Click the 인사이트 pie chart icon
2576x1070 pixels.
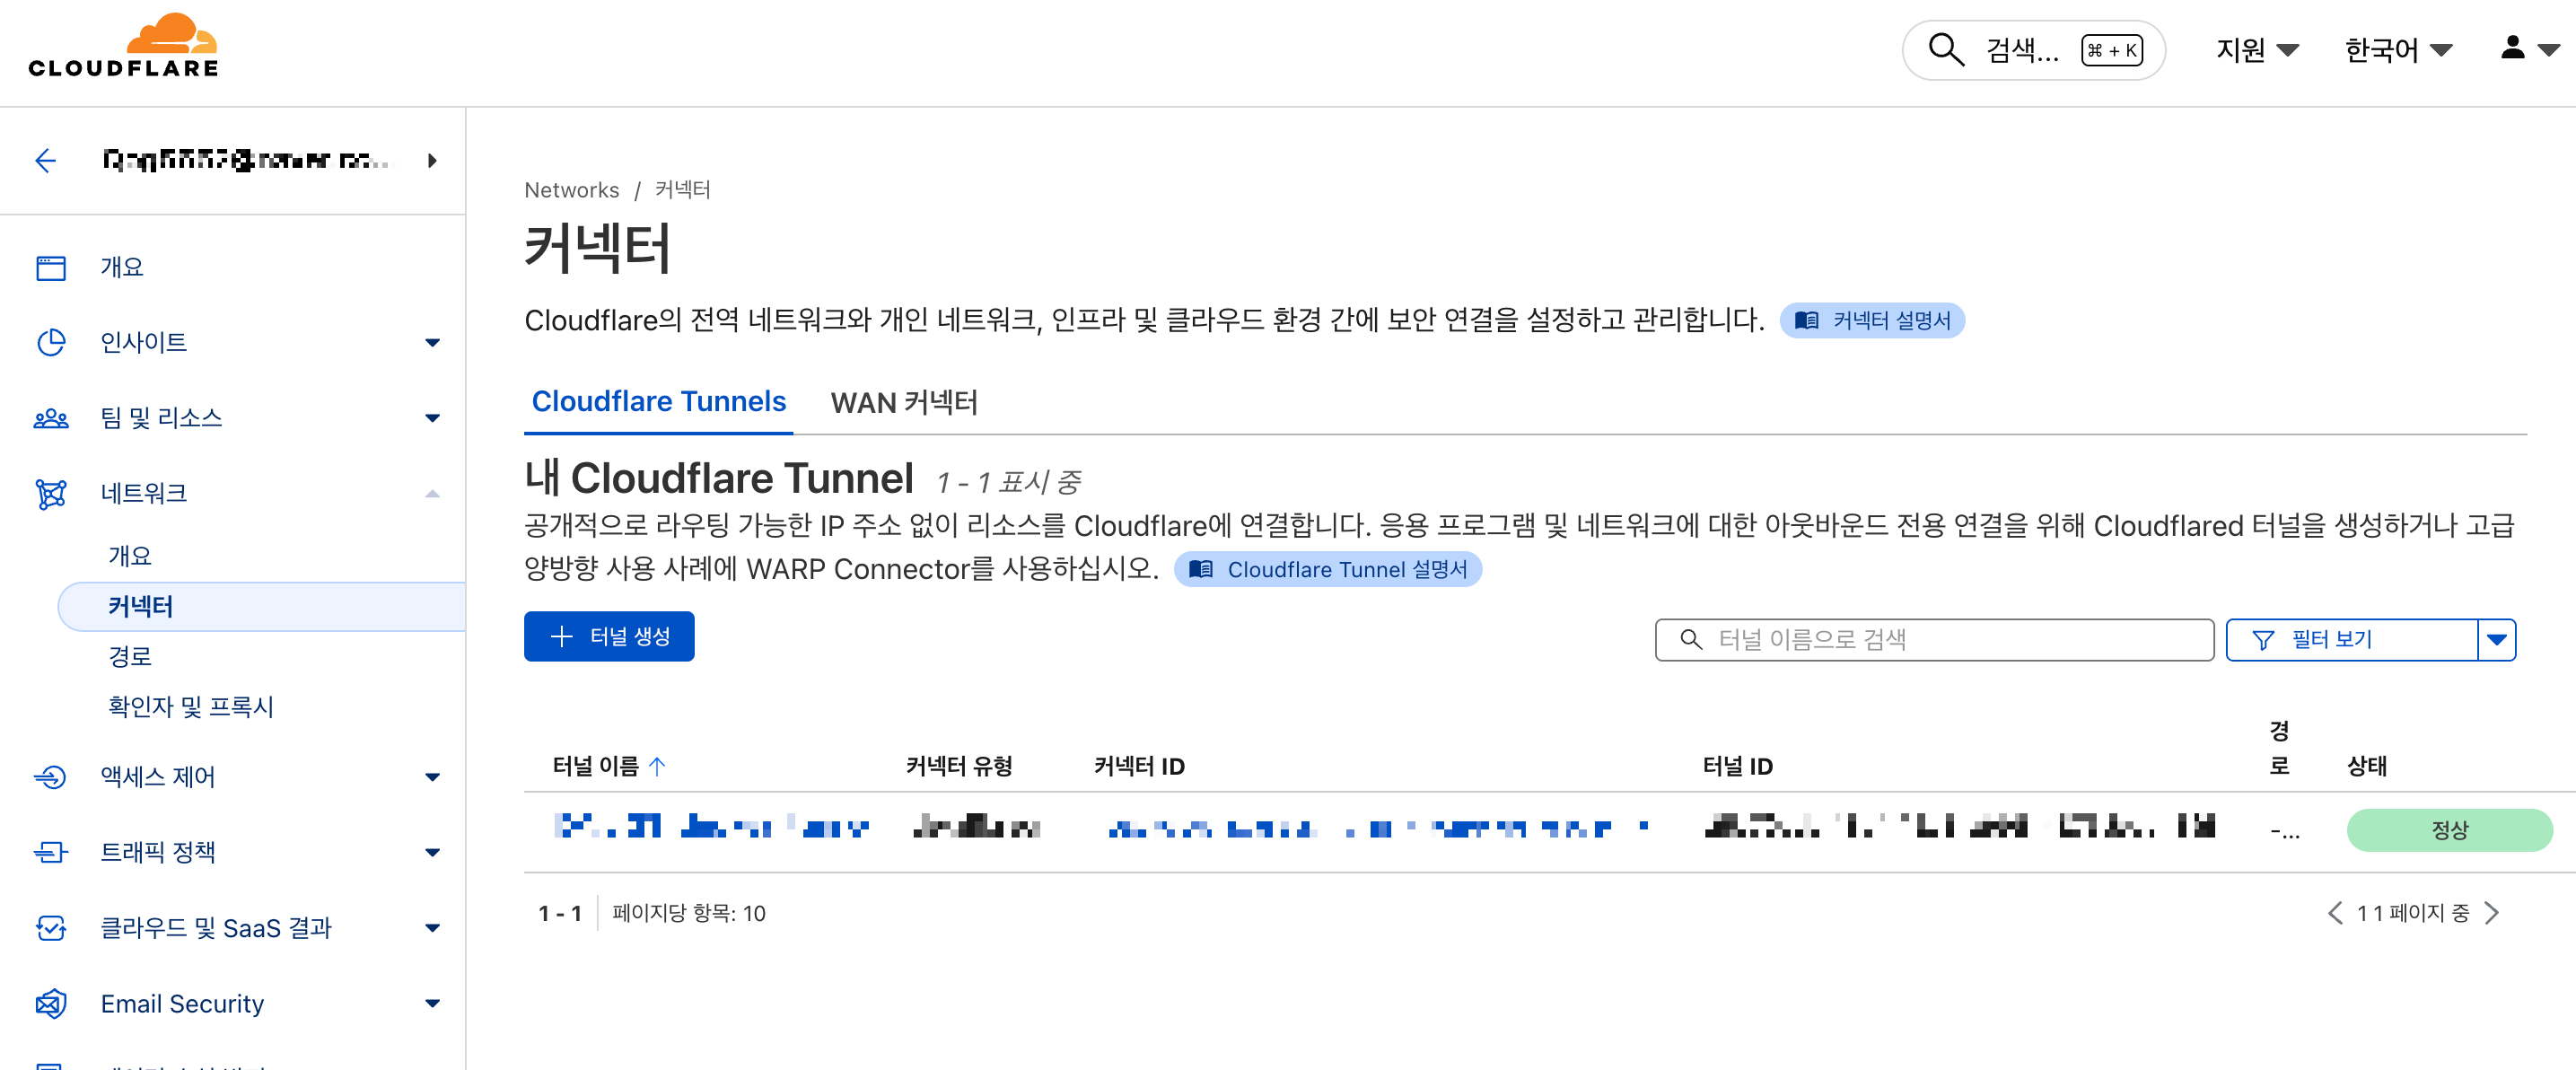click(50, 342)
